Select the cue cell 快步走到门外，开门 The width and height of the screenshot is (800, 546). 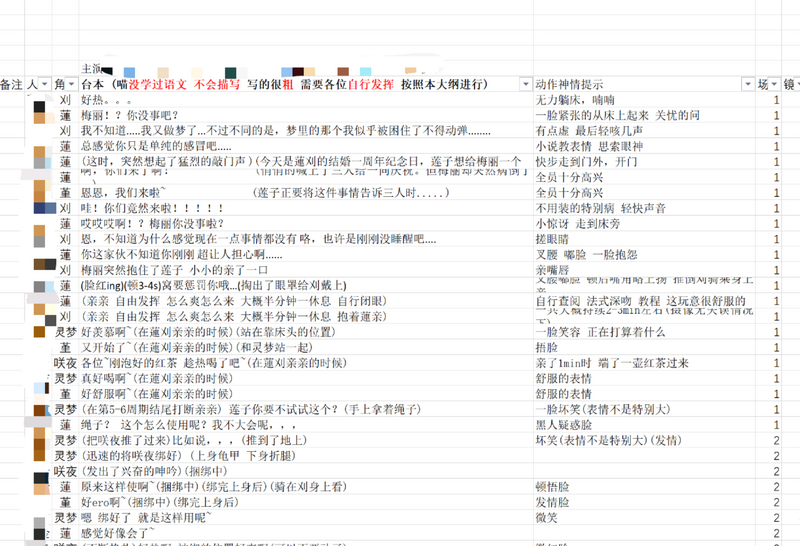[x=644, y=162]
